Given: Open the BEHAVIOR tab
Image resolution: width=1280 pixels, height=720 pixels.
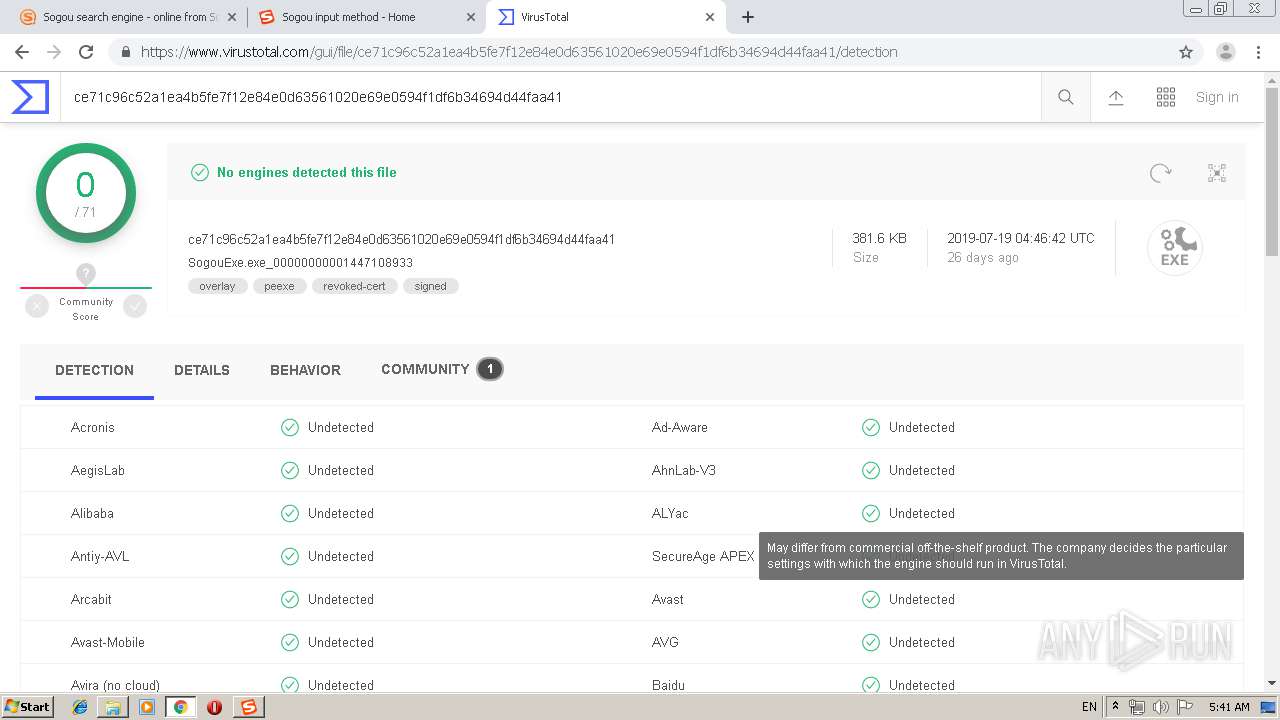Looking at the screenshot, I should pyautogui.click(x=305, y=370).
